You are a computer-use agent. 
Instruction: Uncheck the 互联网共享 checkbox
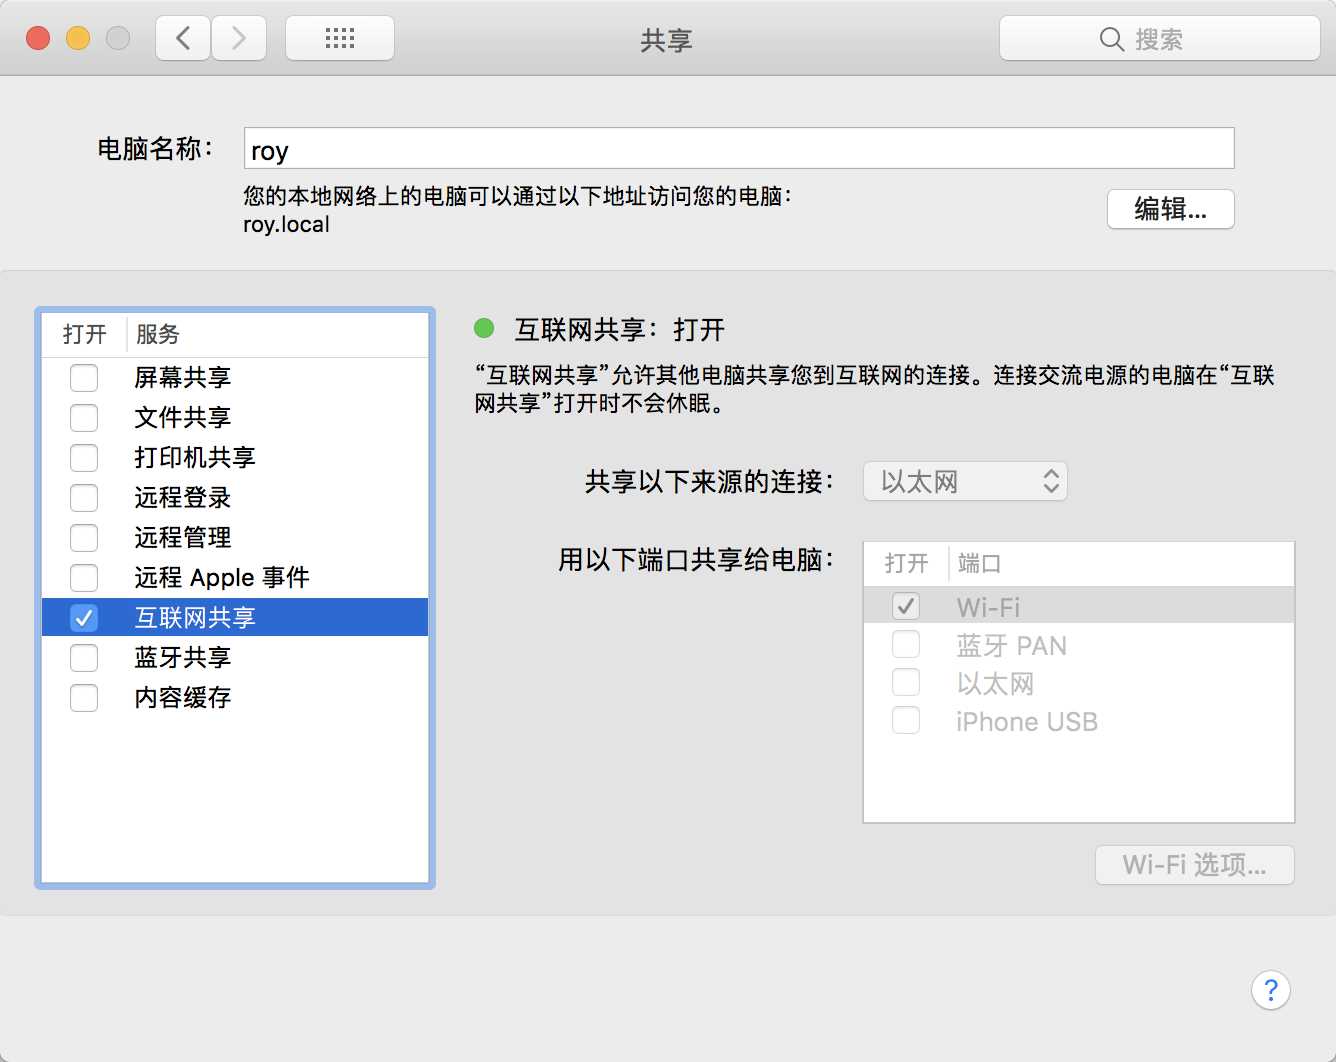84,618
